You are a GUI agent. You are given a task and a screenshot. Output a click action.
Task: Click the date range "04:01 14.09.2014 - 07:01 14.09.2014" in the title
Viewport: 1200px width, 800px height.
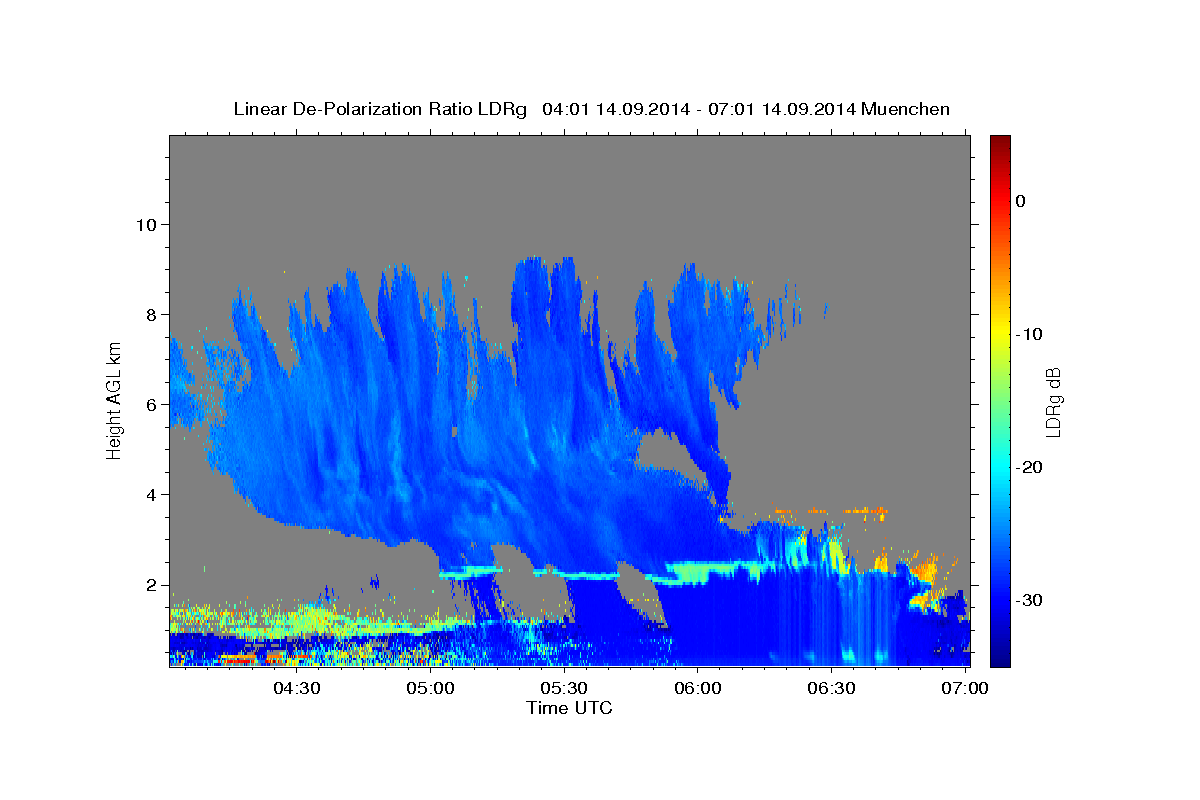pyautogui.click(x=697, y=109)
